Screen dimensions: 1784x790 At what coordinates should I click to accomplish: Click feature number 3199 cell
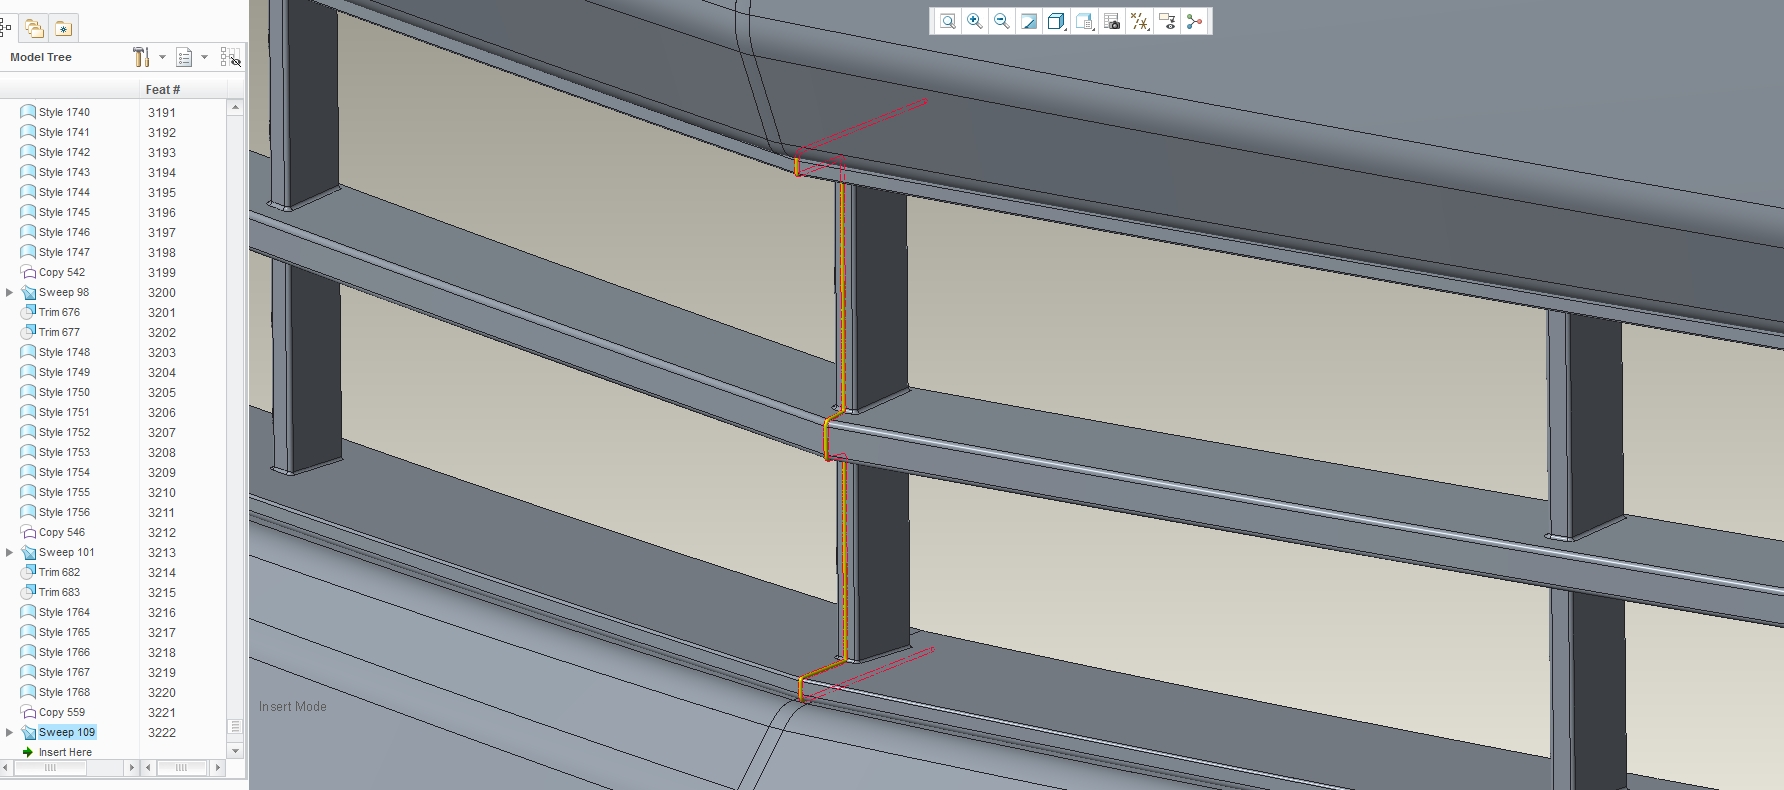pos(162,272)
